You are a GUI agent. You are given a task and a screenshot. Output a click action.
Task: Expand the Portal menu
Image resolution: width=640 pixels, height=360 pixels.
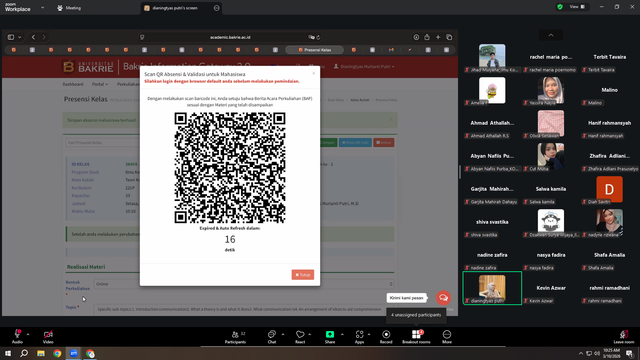pyautogui.click(x=100, y=84)
